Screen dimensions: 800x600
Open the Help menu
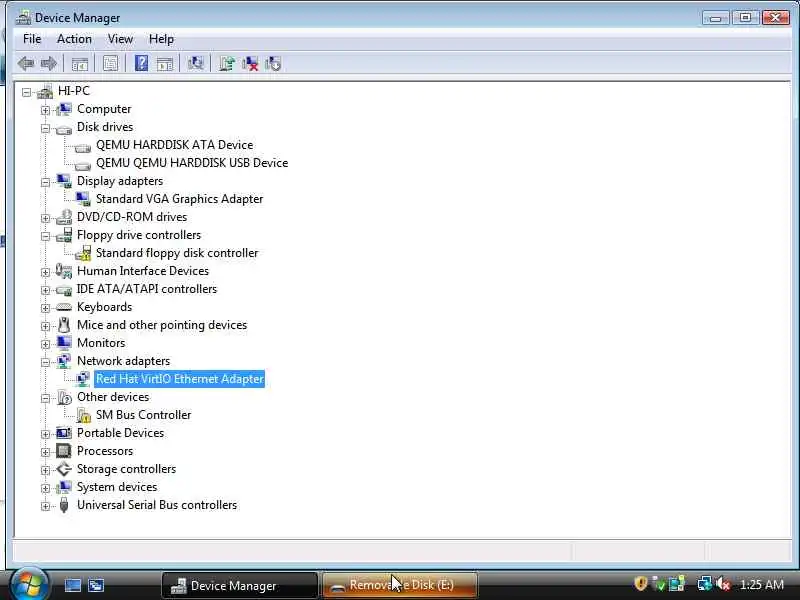161,39
